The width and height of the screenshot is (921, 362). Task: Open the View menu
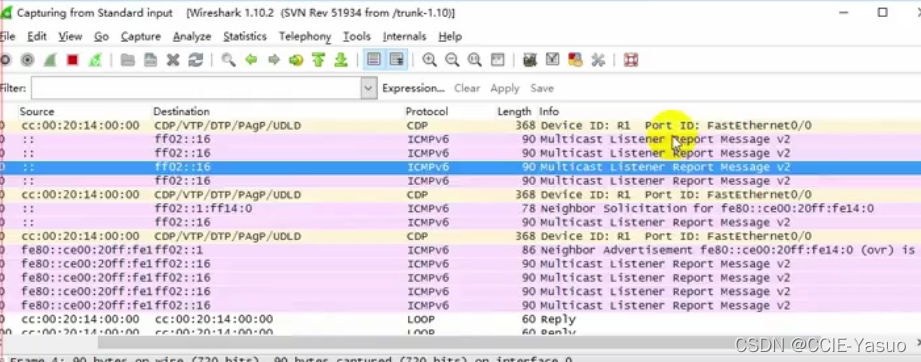(70, 36)
